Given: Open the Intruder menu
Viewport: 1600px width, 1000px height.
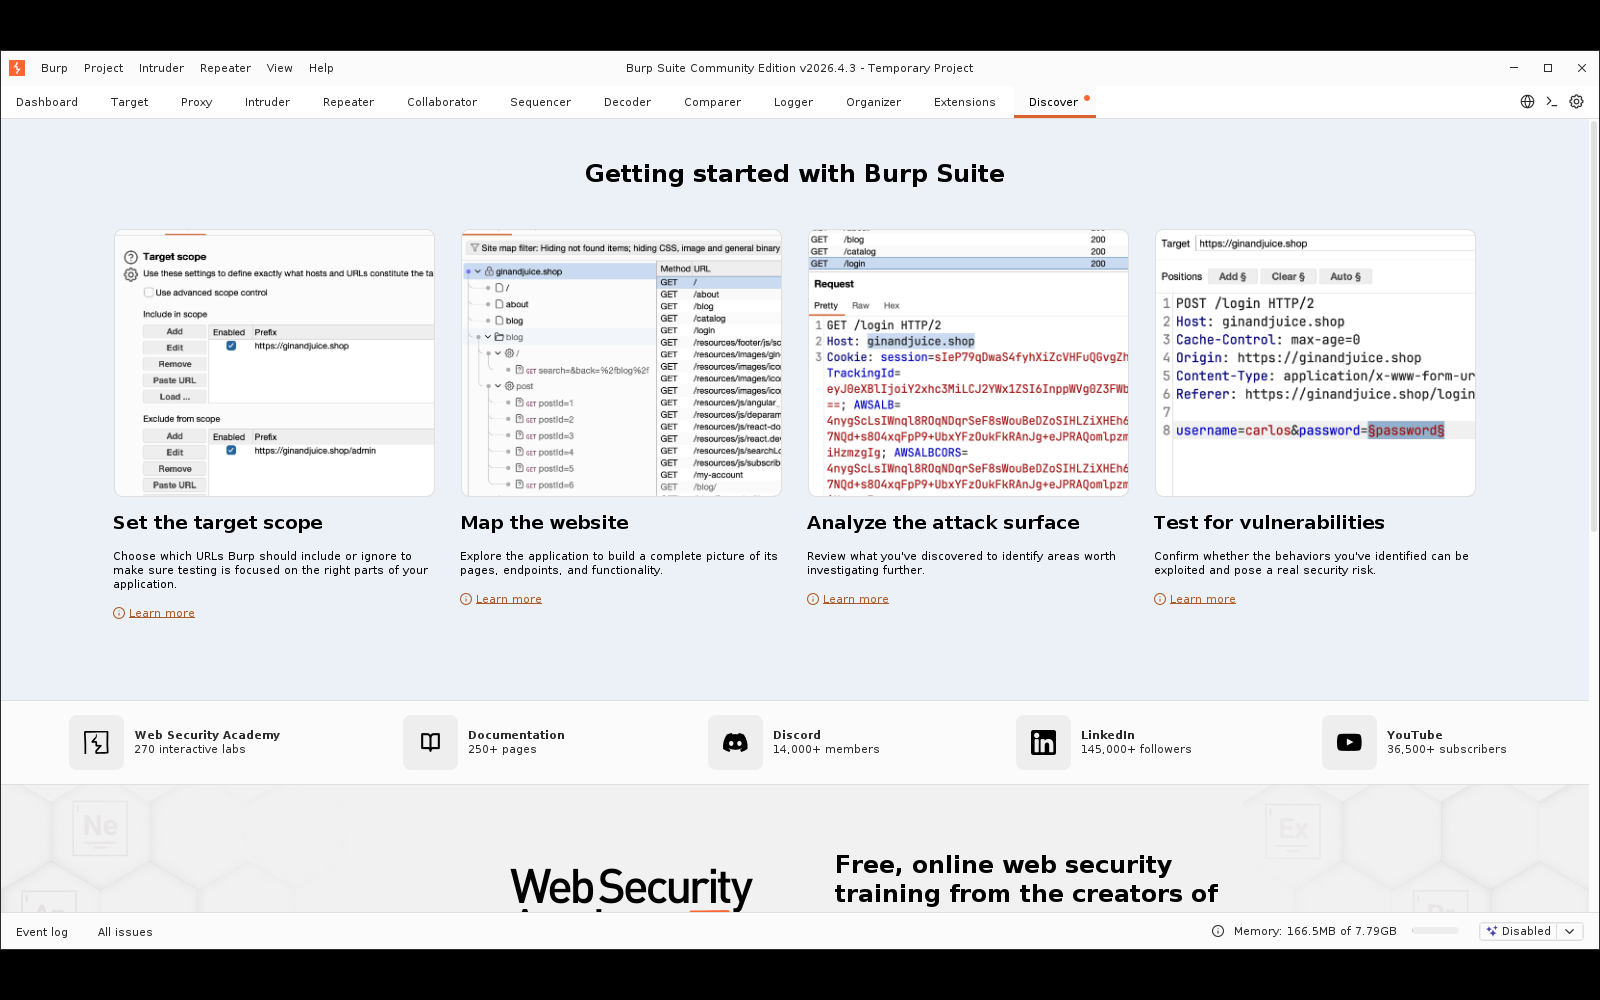Looking at the screenshot, I should click(161, 68).
